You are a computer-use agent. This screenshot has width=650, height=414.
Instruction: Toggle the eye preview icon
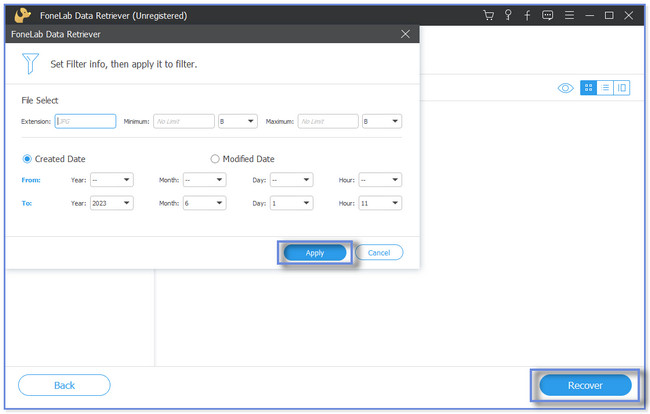(565, 88)
